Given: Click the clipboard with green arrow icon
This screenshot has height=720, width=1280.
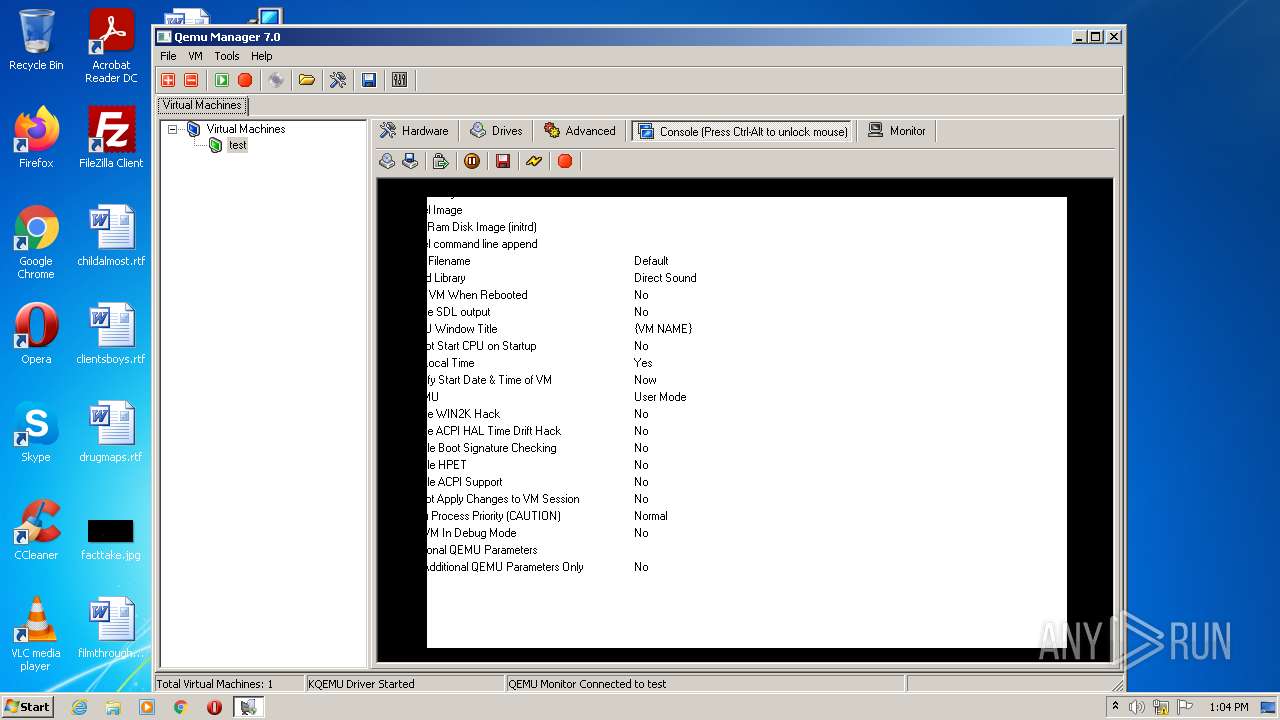Looking at the screenshot, I should (440, 161).
